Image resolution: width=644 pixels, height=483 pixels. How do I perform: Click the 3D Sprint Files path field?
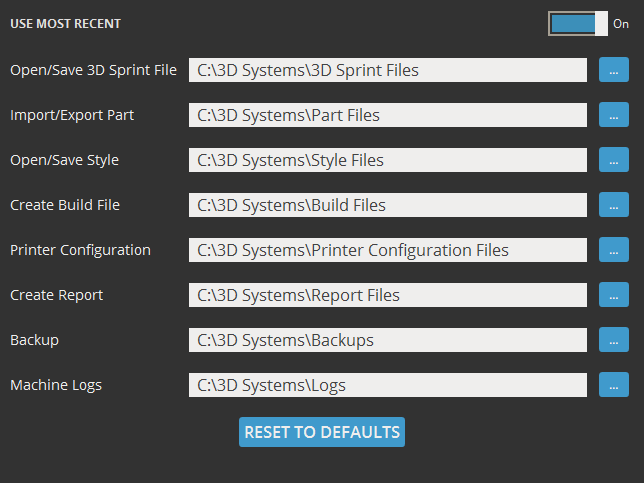point(387,70)
